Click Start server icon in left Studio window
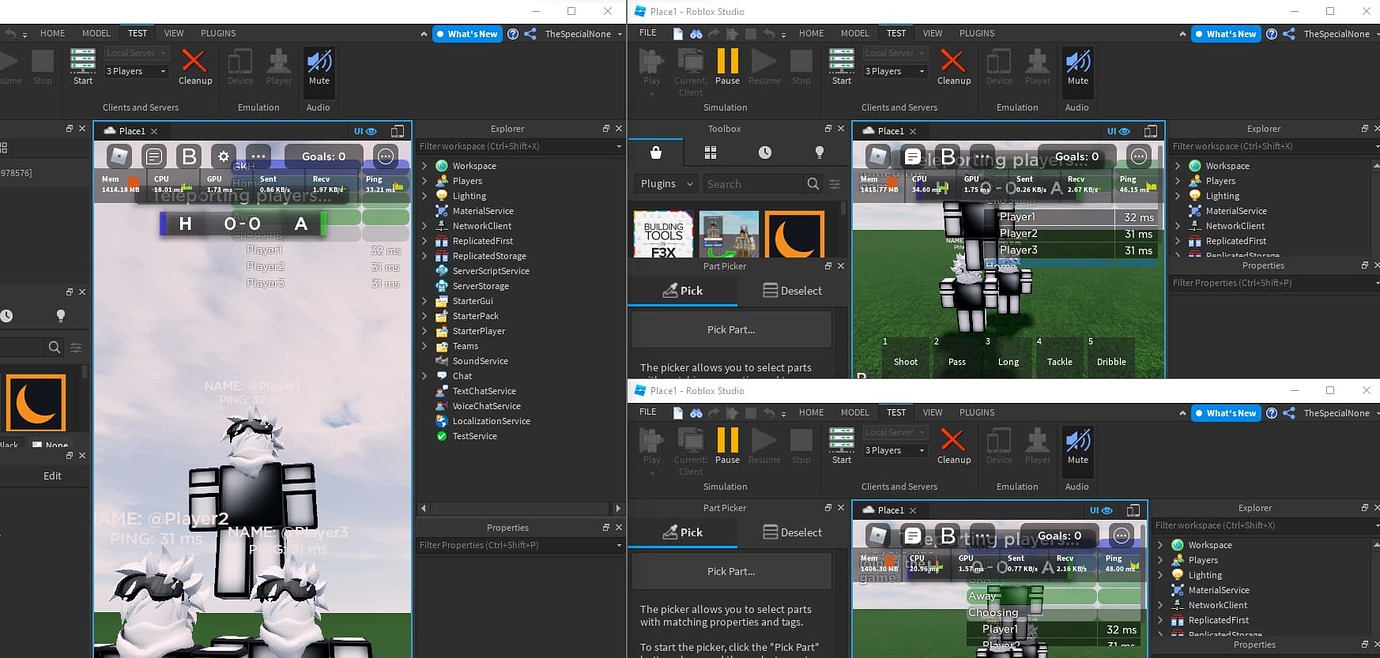 coord(83,66)
